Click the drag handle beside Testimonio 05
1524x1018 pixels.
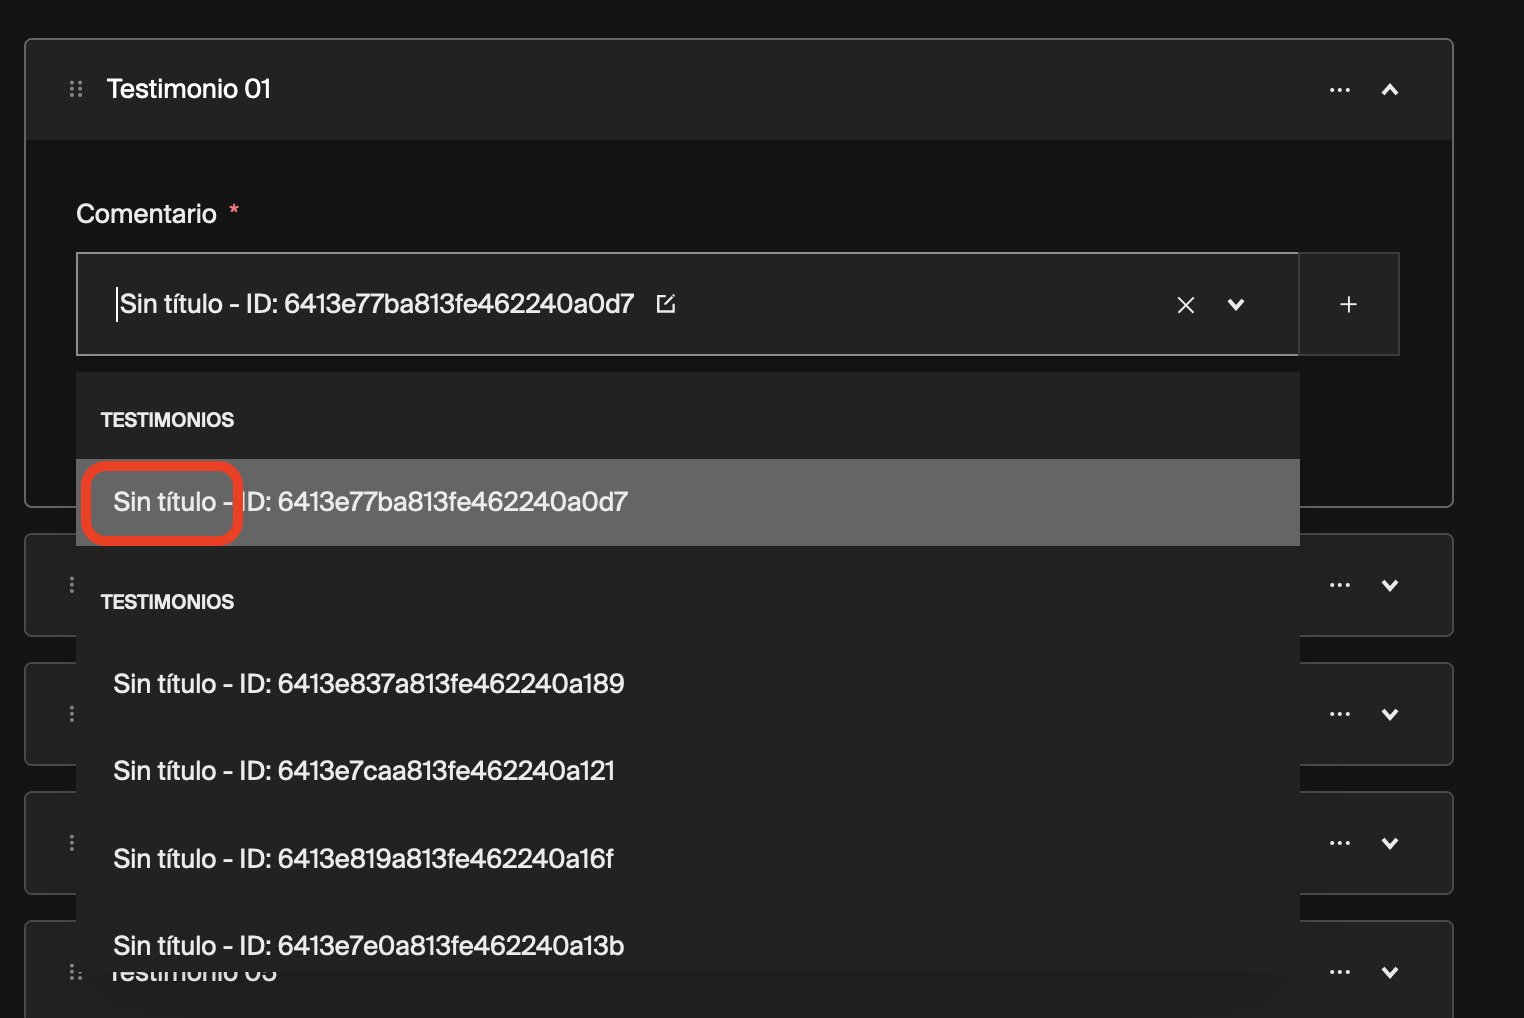(71, 971)
